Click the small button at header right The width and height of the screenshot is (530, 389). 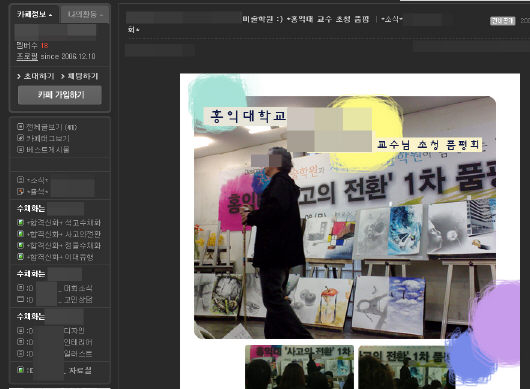[502, 21]
